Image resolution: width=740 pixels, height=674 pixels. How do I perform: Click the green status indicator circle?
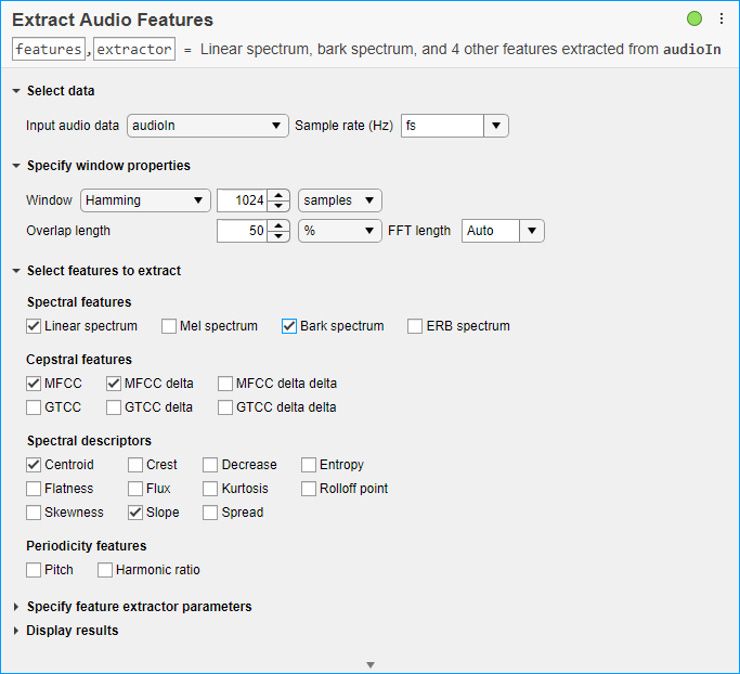click(694, 19)
